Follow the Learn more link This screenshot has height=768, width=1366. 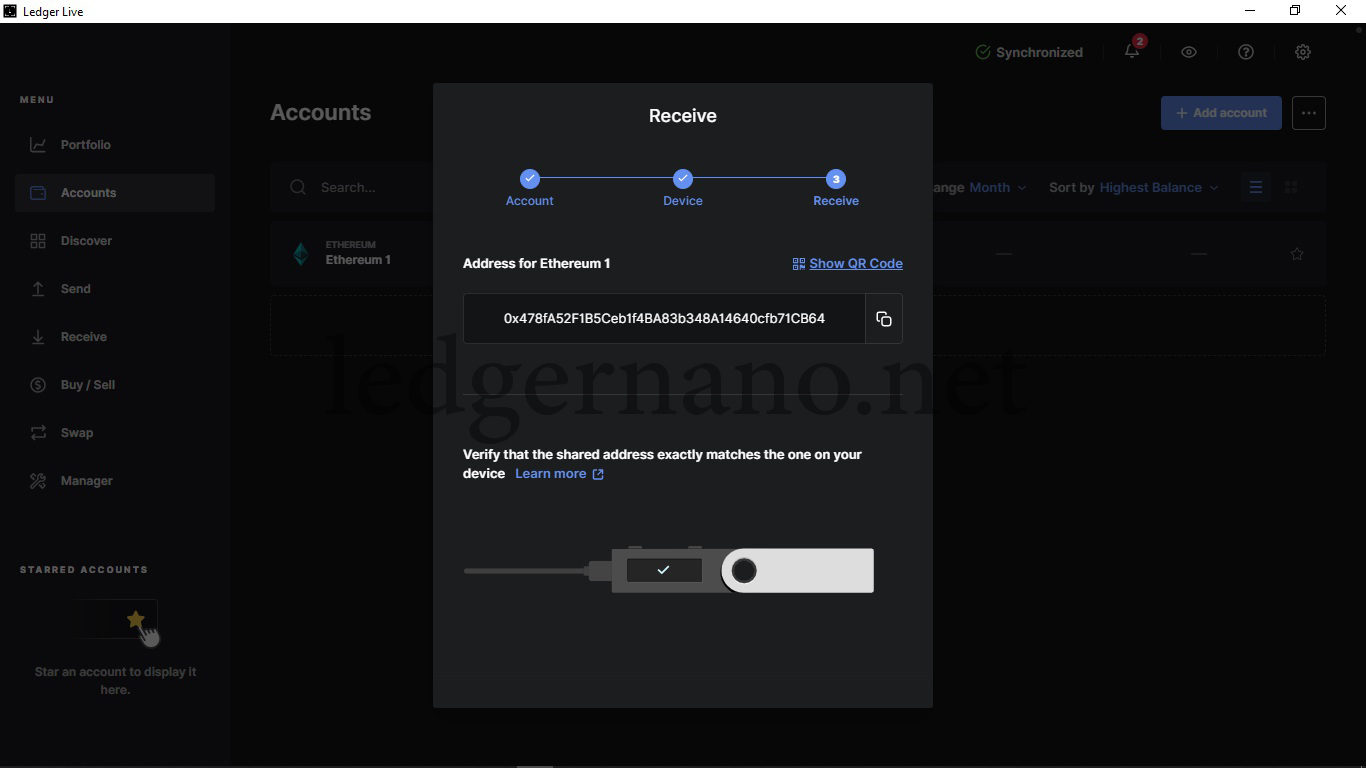tap(551, 474)
